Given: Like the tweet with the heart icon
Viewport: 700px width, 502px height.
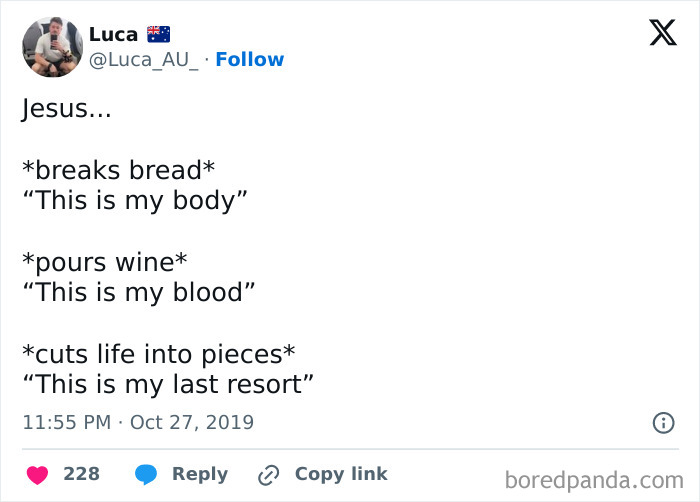Looking at the screenshot, I should (x=36, y=474).
